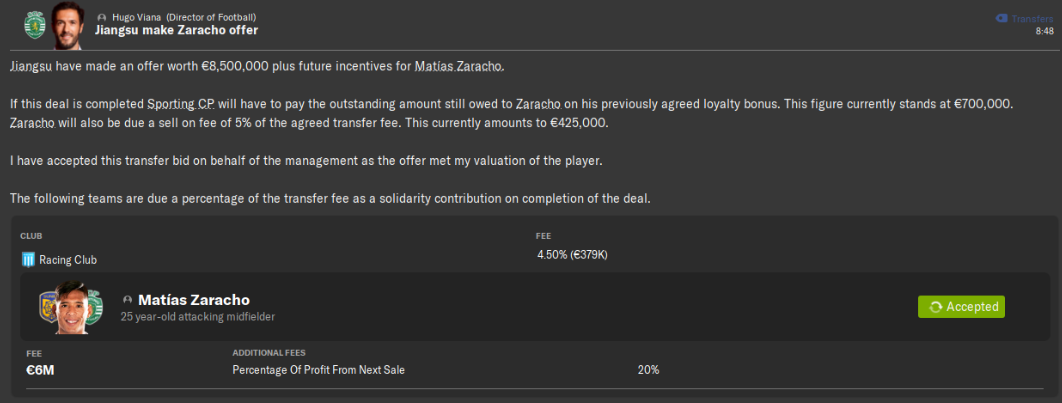Viewport: 1062px width, 403px height.
Task: Select the Percentage Of Profit From Next Sale row
Action: click(318, 370)
